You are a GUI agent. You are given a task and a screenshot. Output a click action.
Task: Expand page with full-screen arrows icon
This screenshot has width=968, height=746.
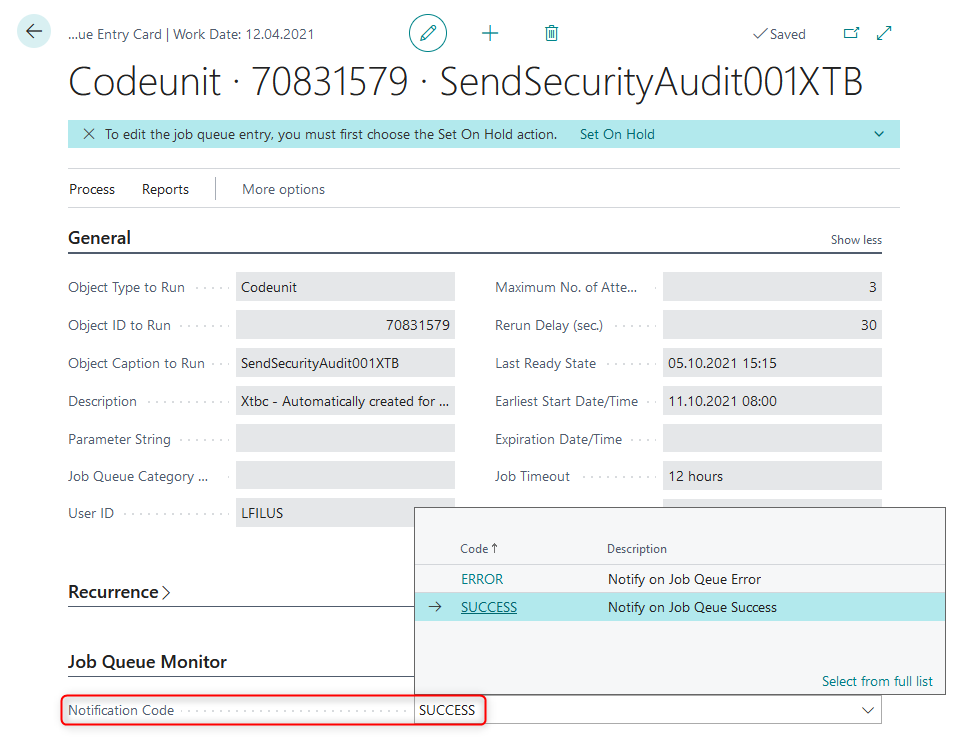tap(884, 33)
